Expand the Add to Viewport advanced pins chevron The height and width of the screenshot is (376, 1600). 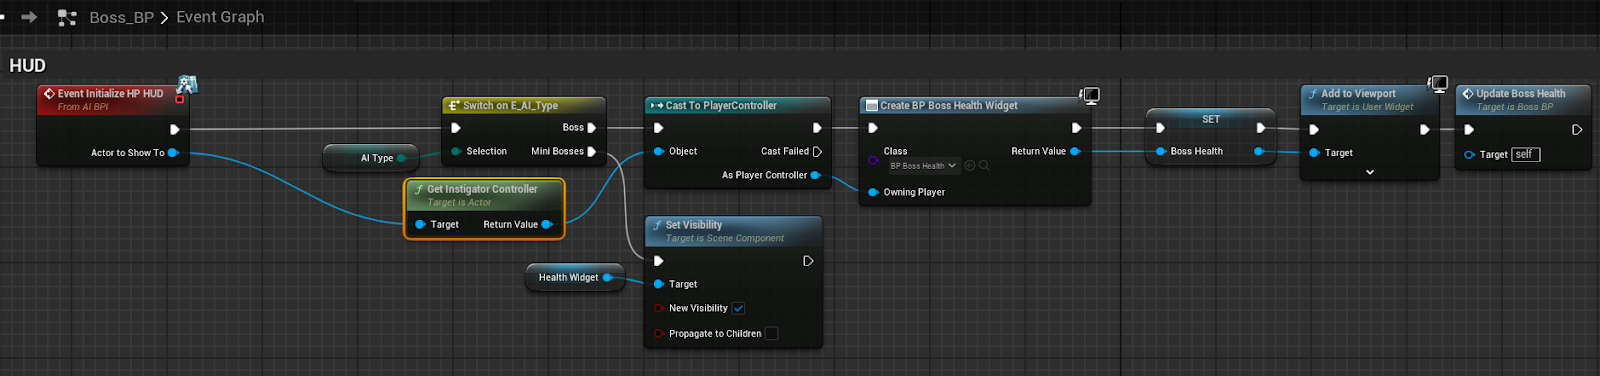point(1370,172)
